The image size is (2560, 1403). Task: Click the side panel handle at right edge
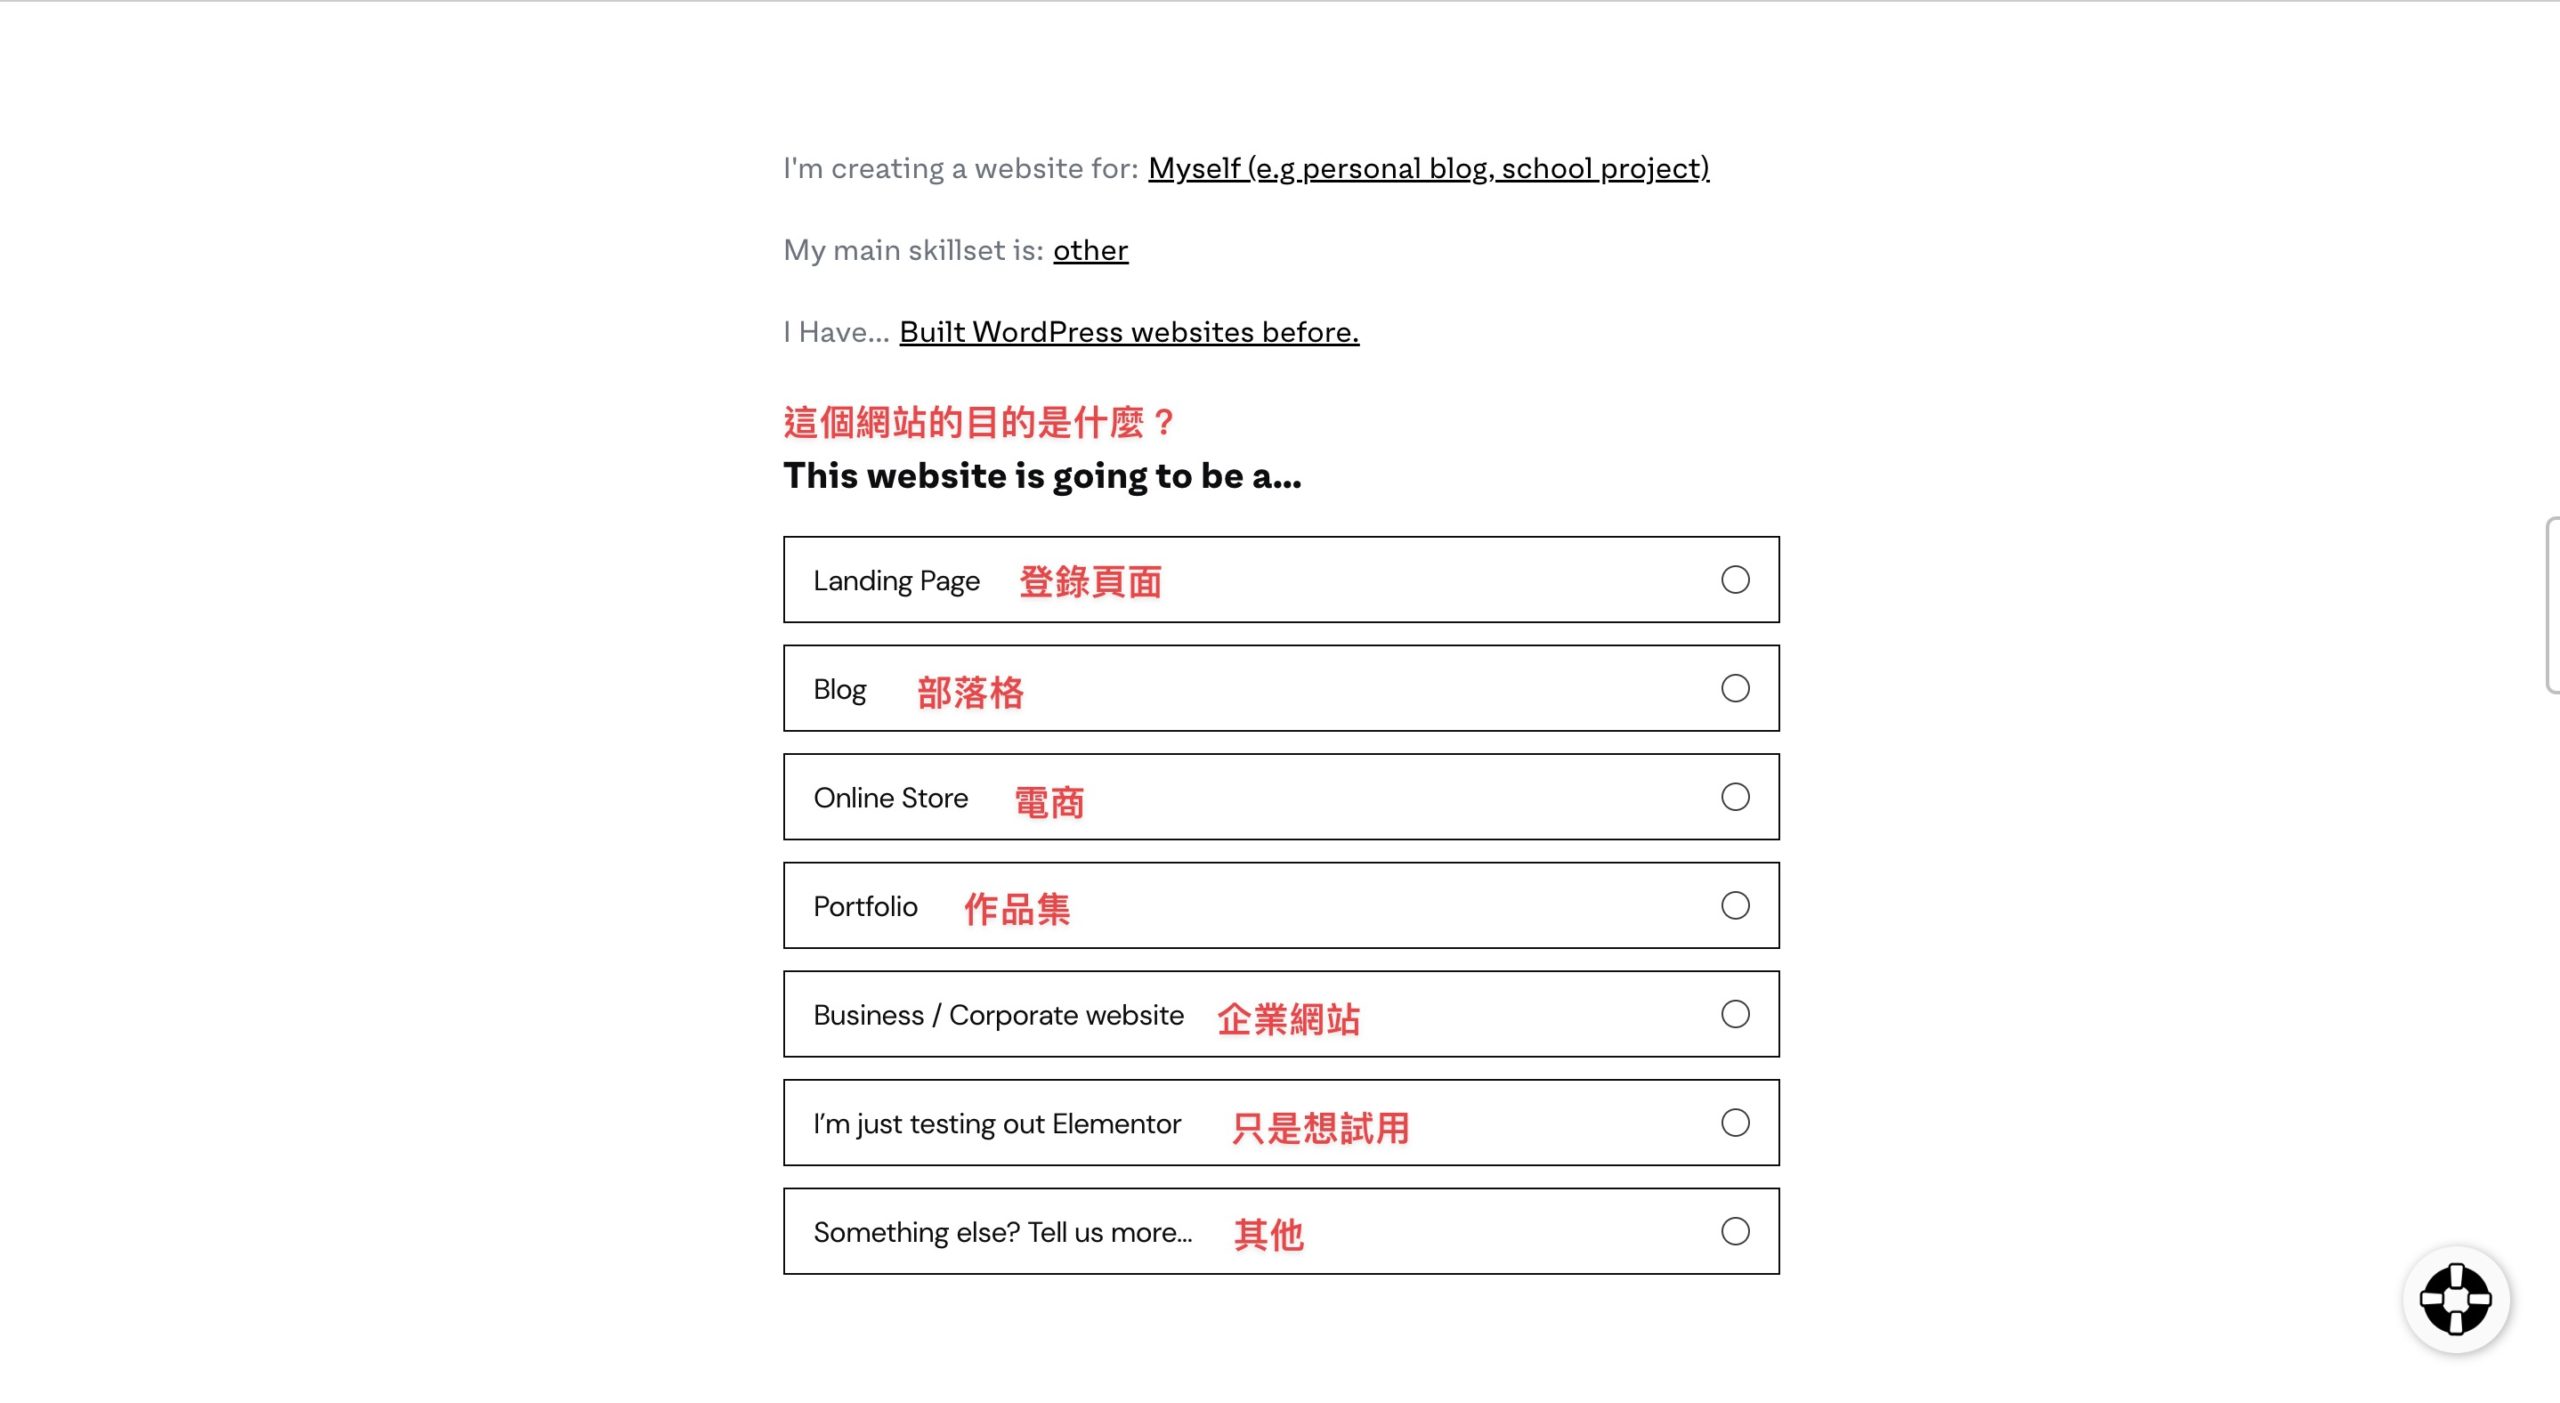click(2553, 605)
